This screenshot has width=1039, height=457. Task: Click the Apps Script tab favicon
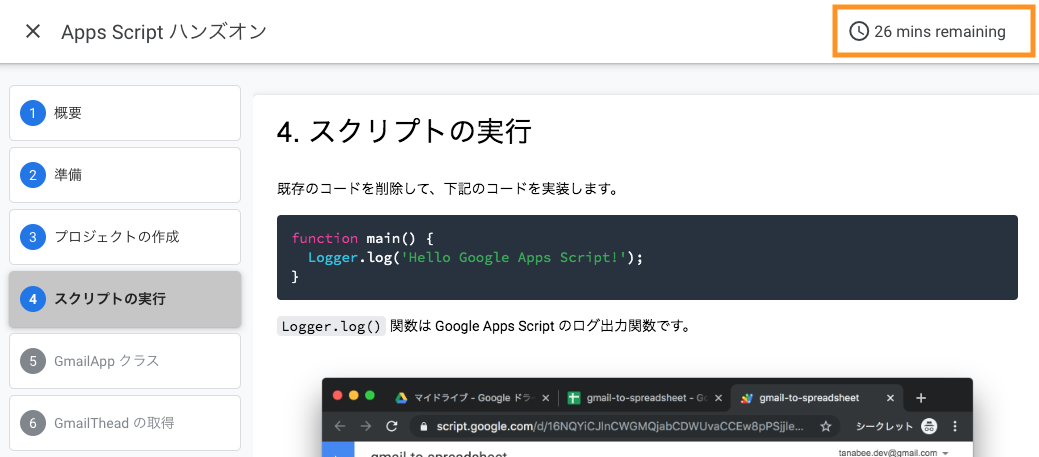747,398
